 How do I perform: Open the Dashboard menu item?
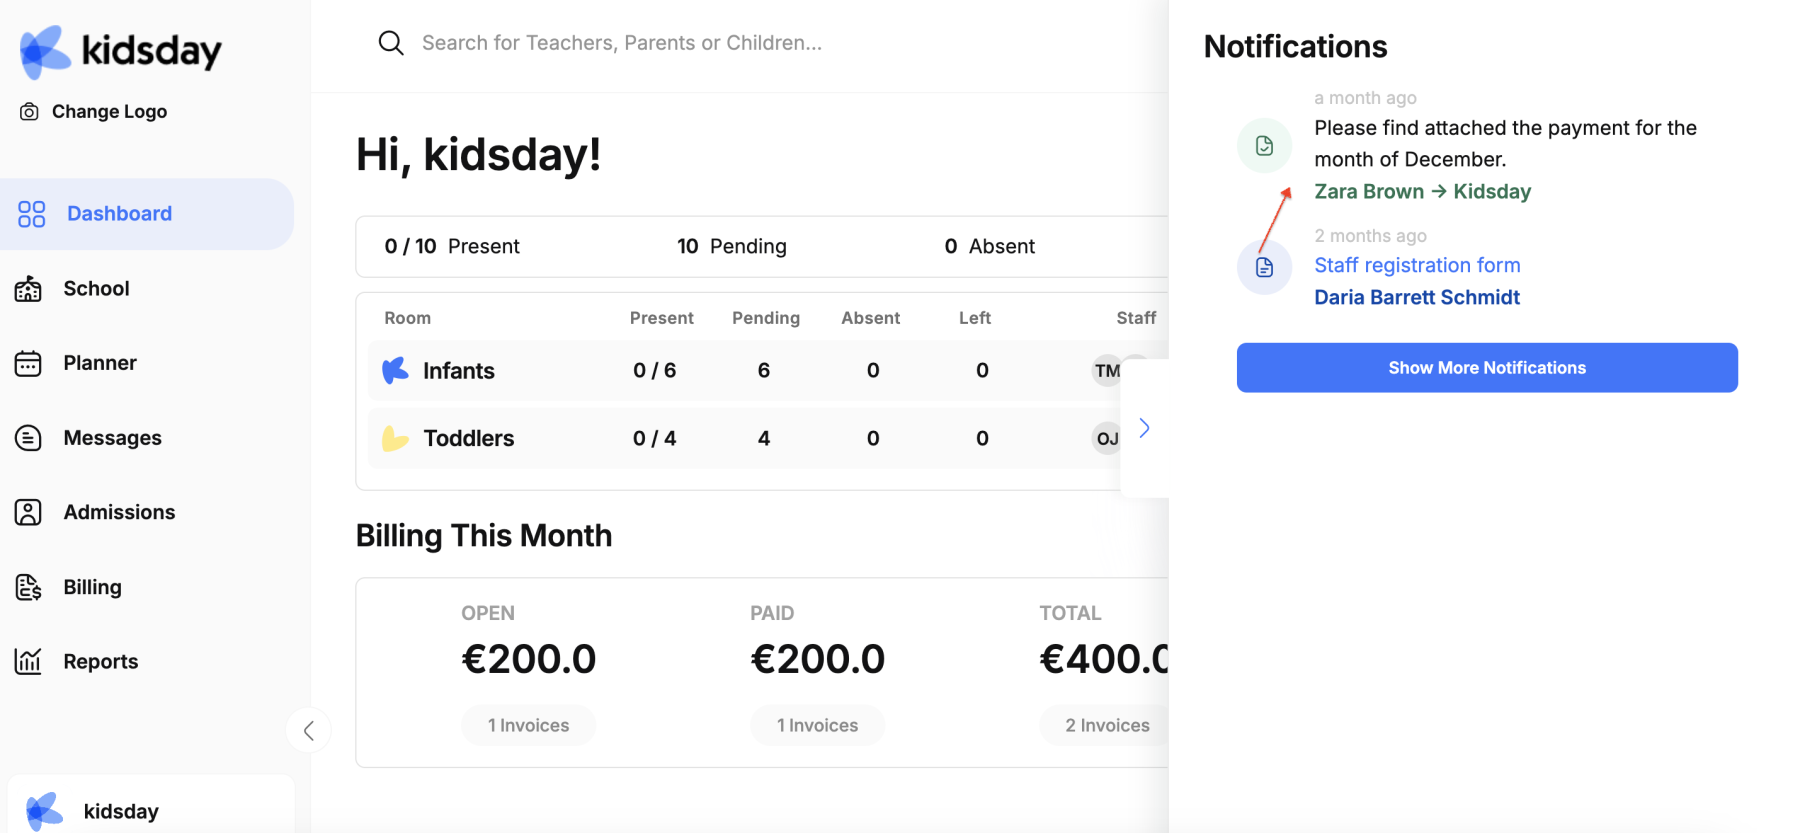[147, 214]
